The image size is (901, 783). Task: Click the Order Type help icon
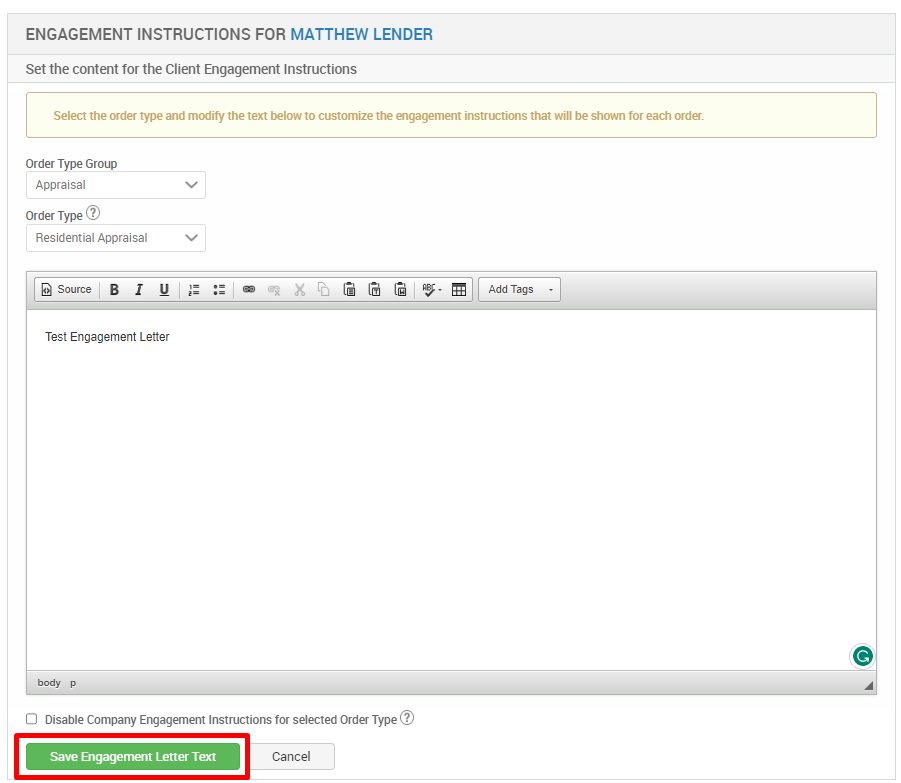coord(93,213)
